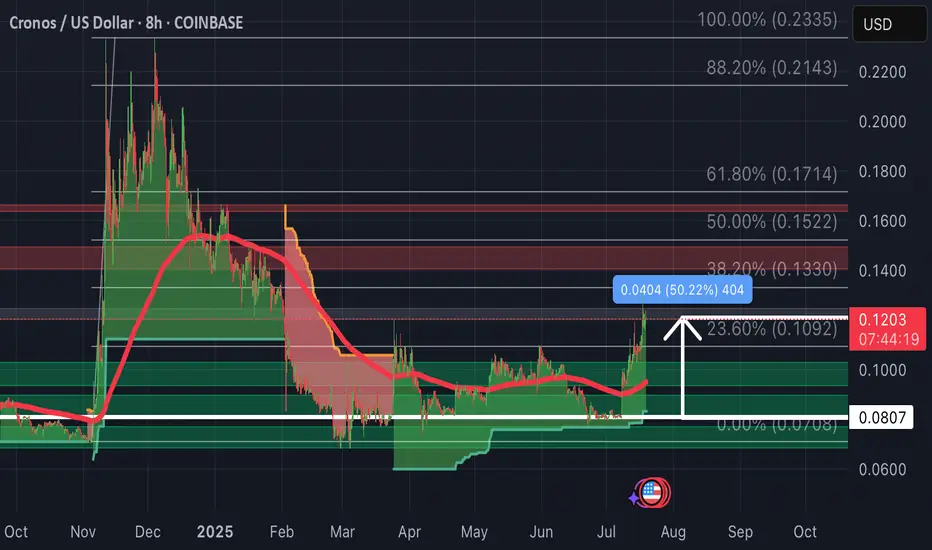The height and width of the screenshot is (550, 932).
Task: Click the 0.1800 price axis value
Action: click(882, 172)
